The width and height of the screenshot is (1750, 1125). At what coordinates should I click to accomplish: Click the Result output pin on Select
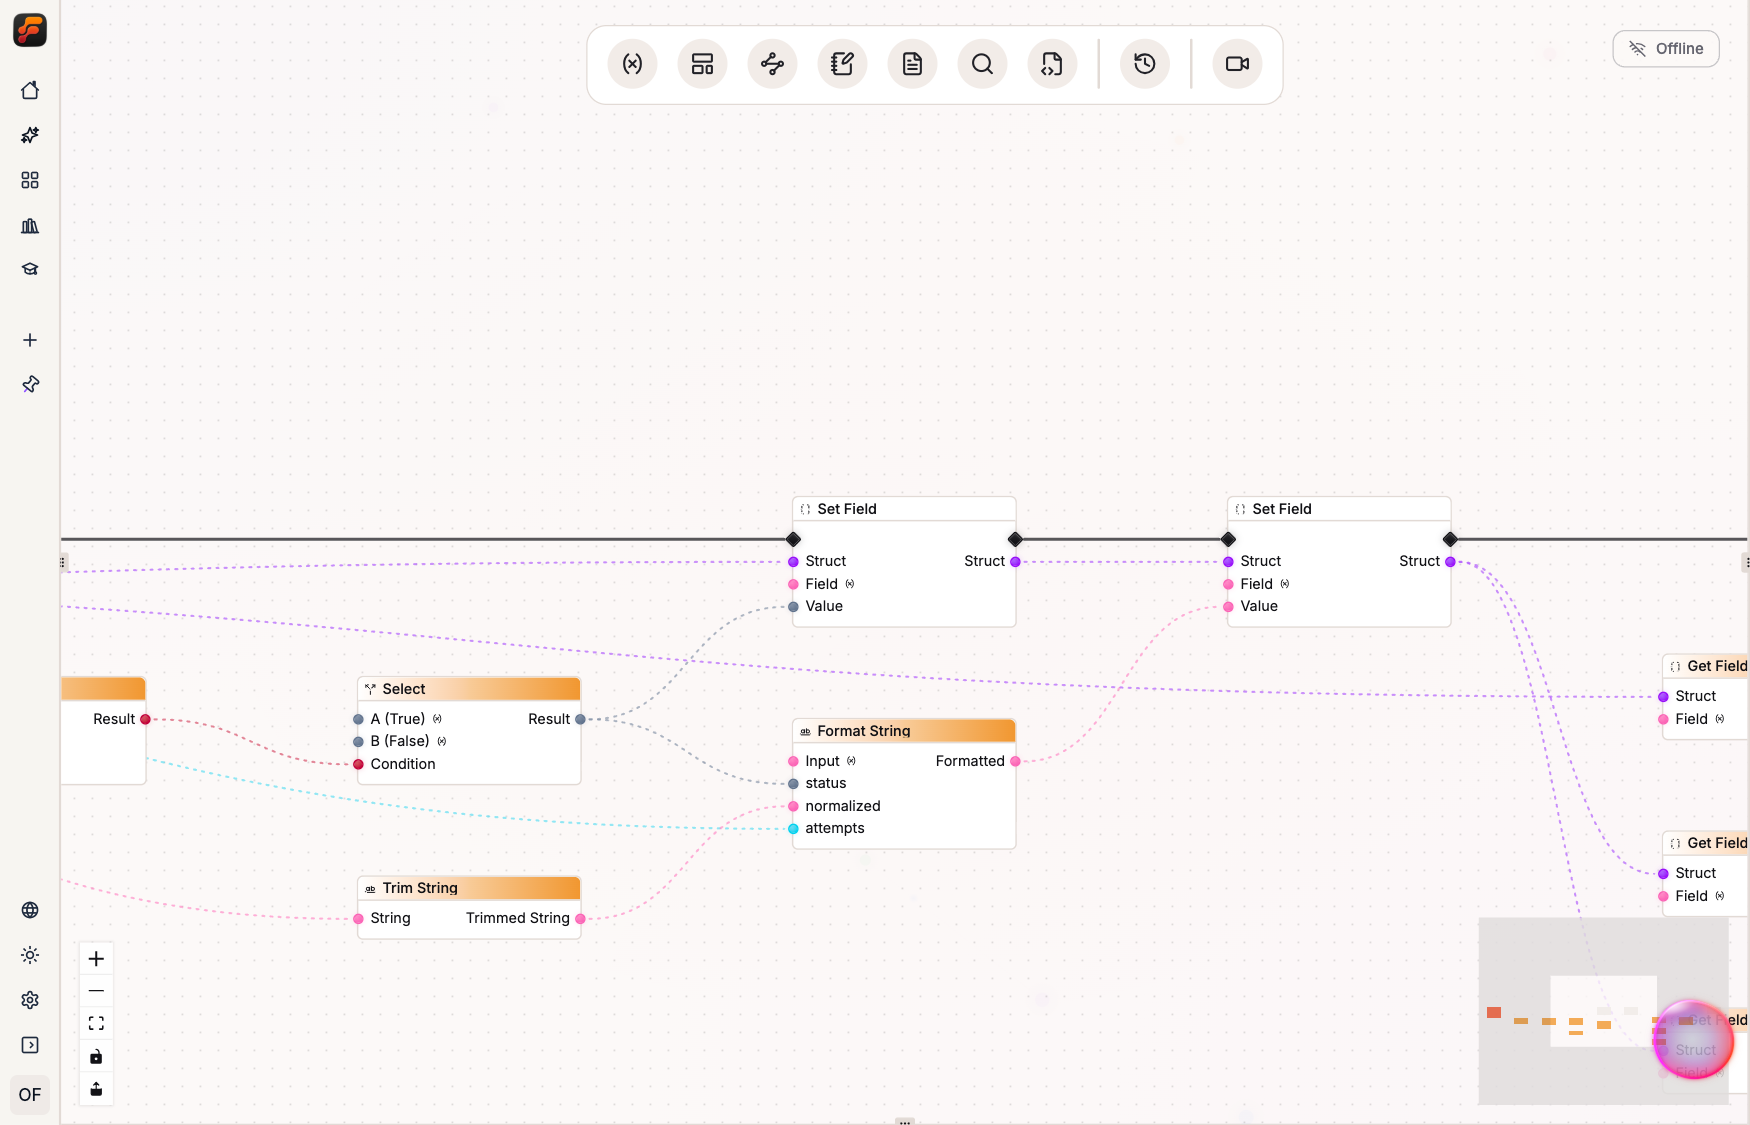[x=580, y=719]
